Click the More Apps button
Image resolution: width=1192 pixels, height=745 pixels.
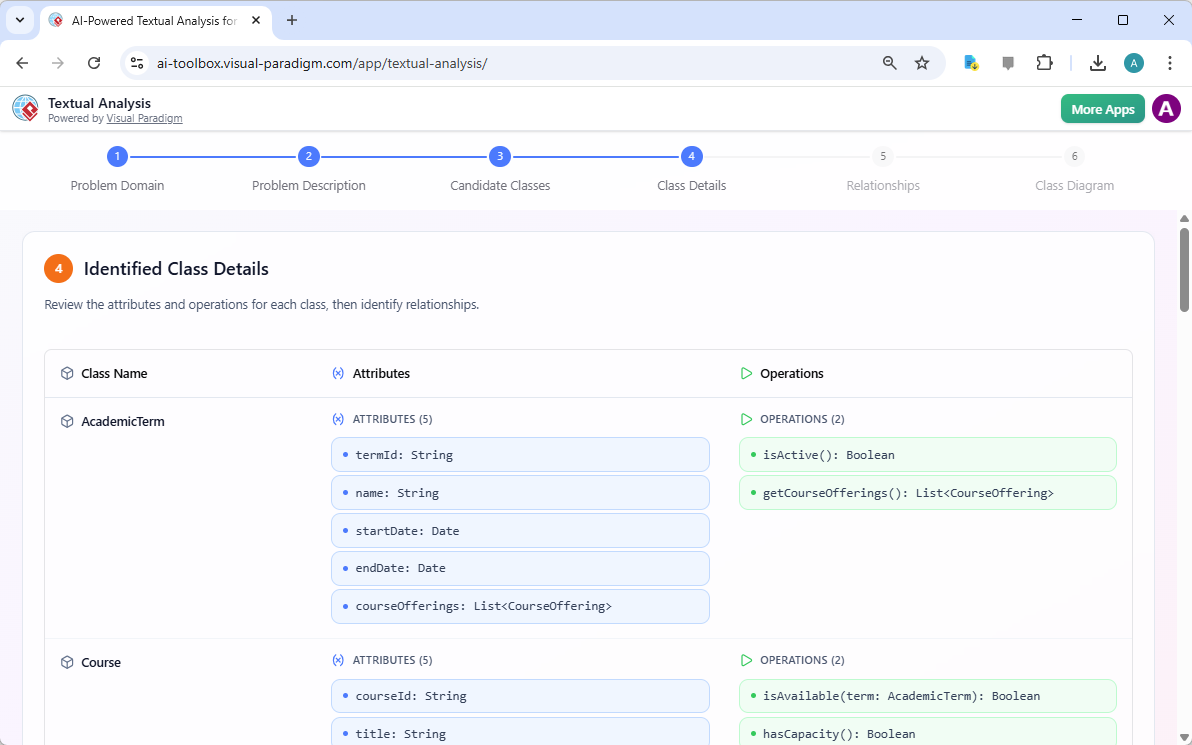pyautogui.click(x=1102, y=109)
